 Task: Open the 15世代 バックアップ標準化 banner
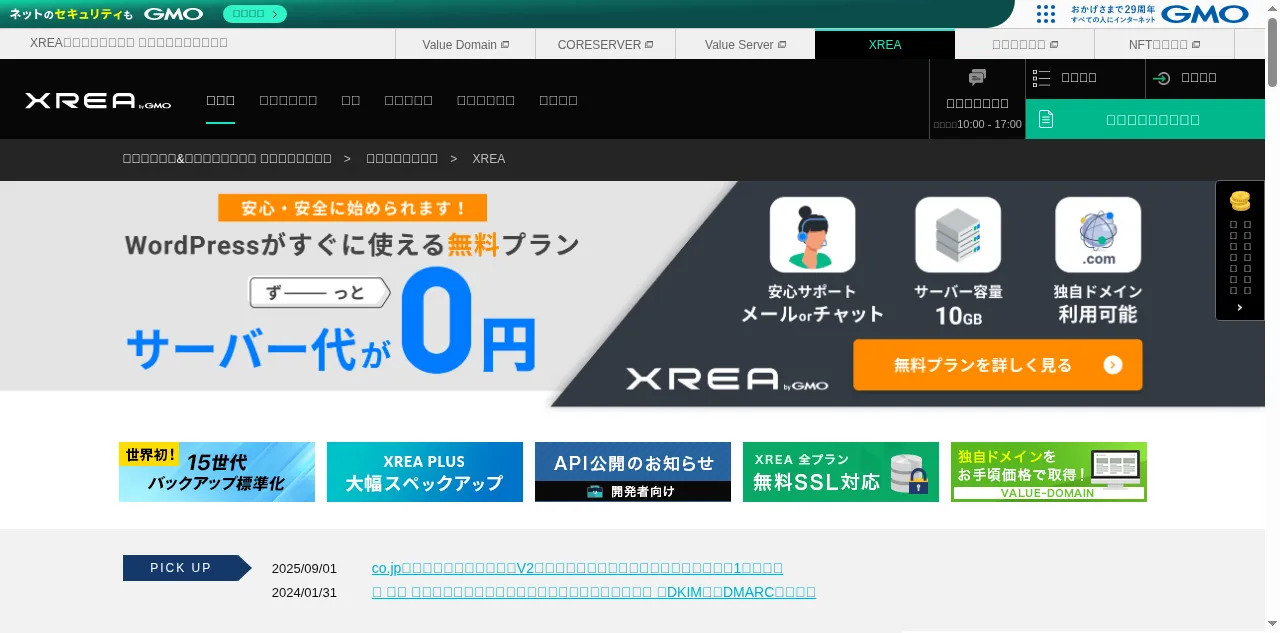click(217, 472)
